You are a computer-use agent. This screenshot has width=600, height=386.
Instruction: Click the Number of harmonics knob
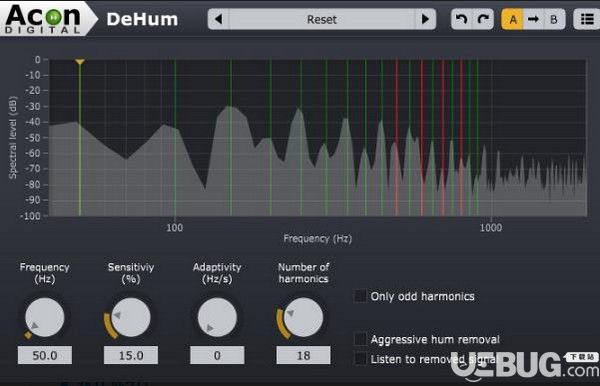pos(303,317)
